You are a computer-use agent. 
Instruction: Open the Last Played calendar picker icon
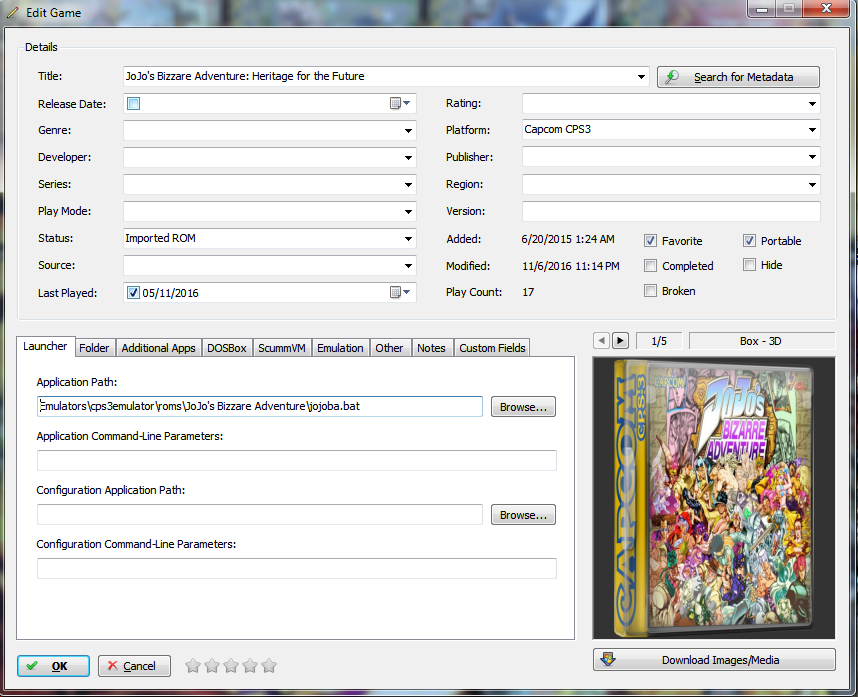400,292
